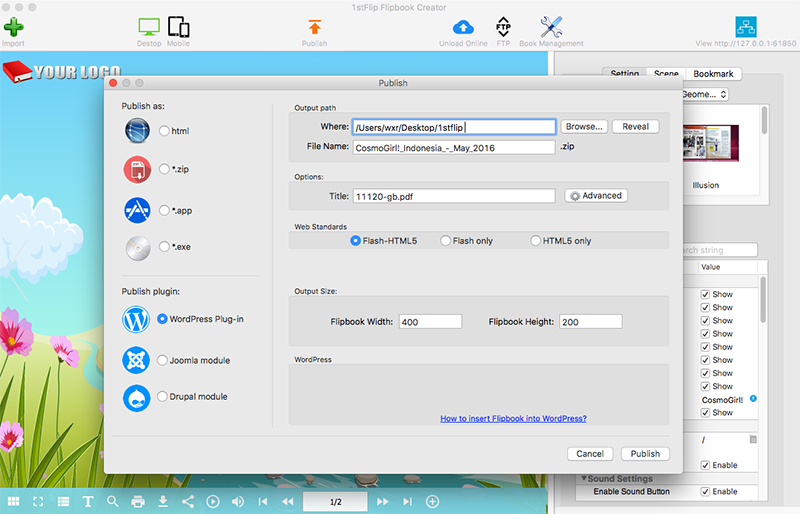Click the Drupal logo icon
800x514 pixels.
pyautogui.click(x=136, y=398)
